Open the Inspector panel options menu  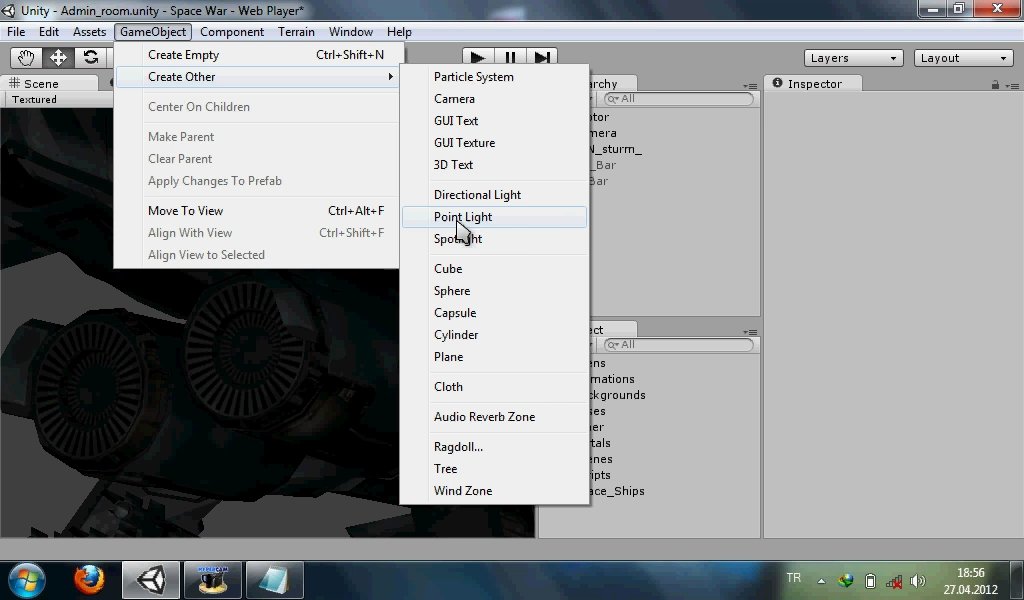pyautogui.click(x=1012, y=86)
